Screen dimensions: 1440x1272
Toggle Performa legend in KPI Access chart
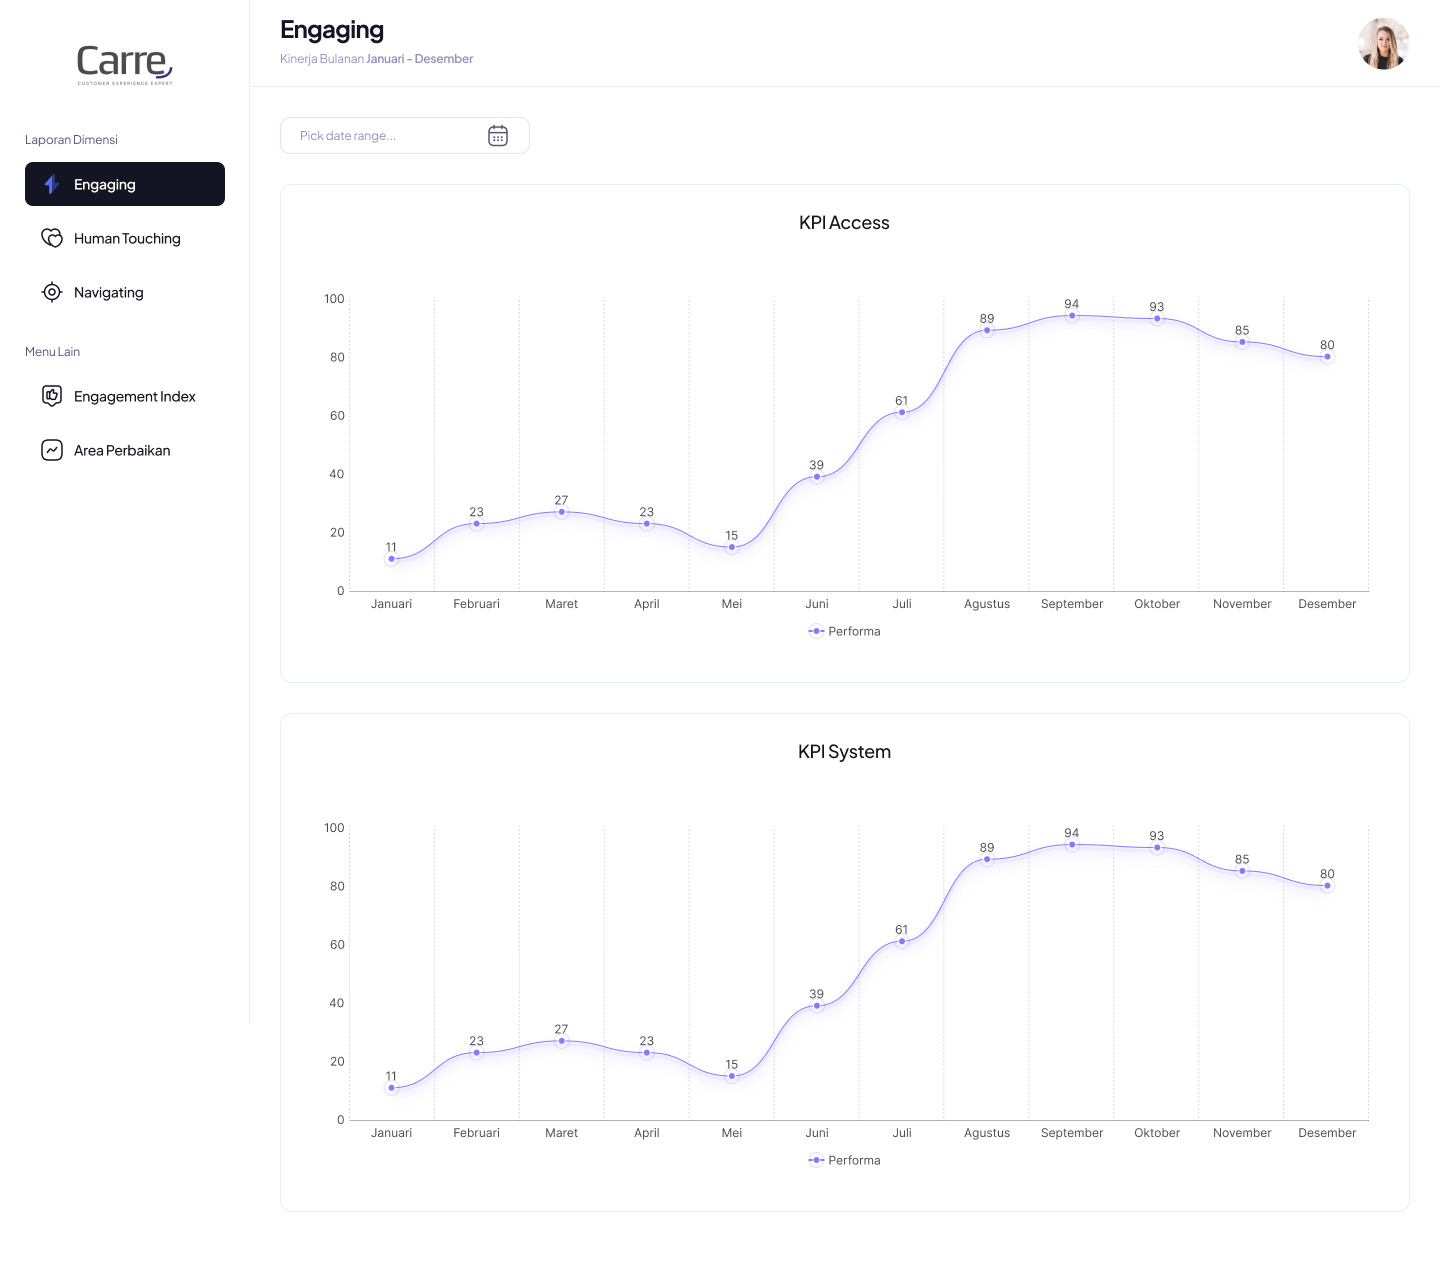pyautogui.click(x=844, y=631)
